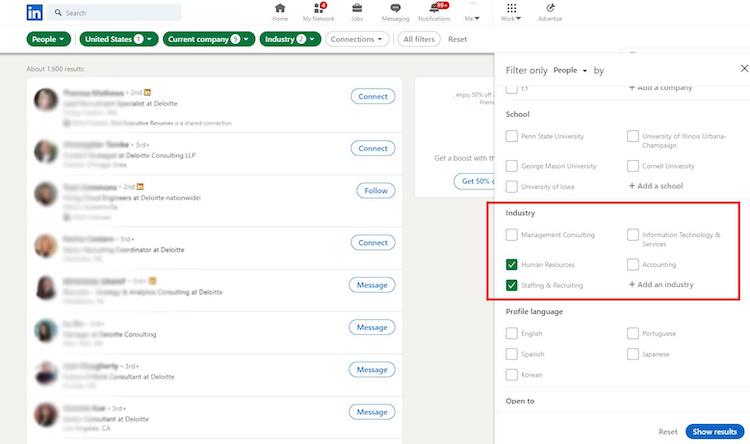This screenshot has height=444, width=750.
Task: Message the Analytics Consulting at Deloitte person
Action: point(372,285)
